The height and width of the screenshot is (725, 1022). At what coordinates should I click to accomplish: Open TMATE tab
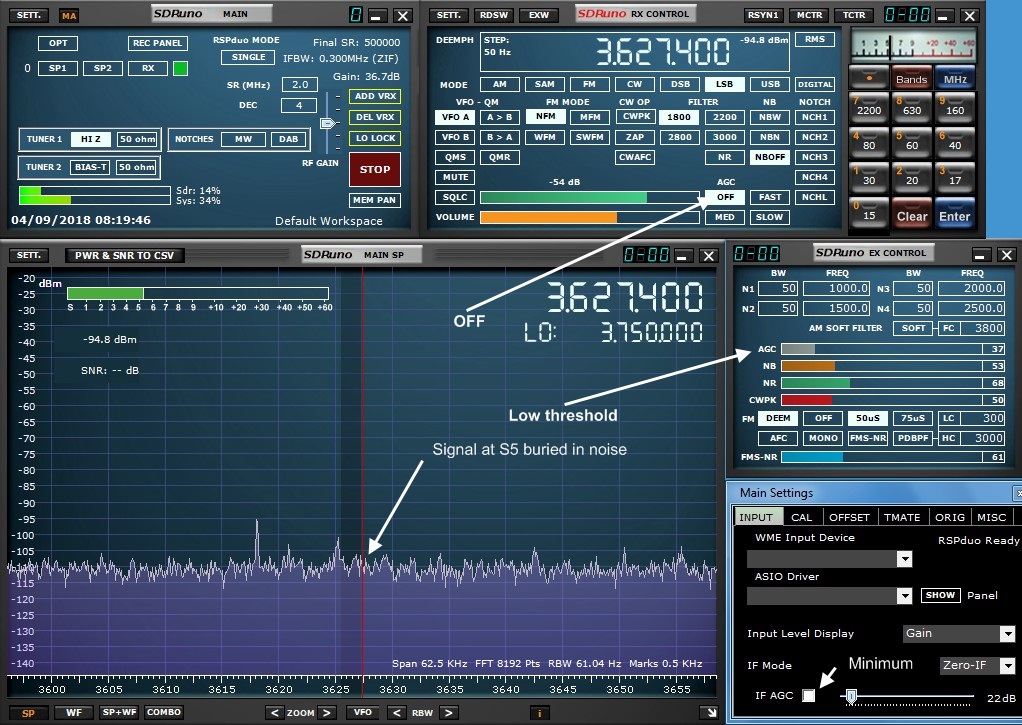click(902, 517)
